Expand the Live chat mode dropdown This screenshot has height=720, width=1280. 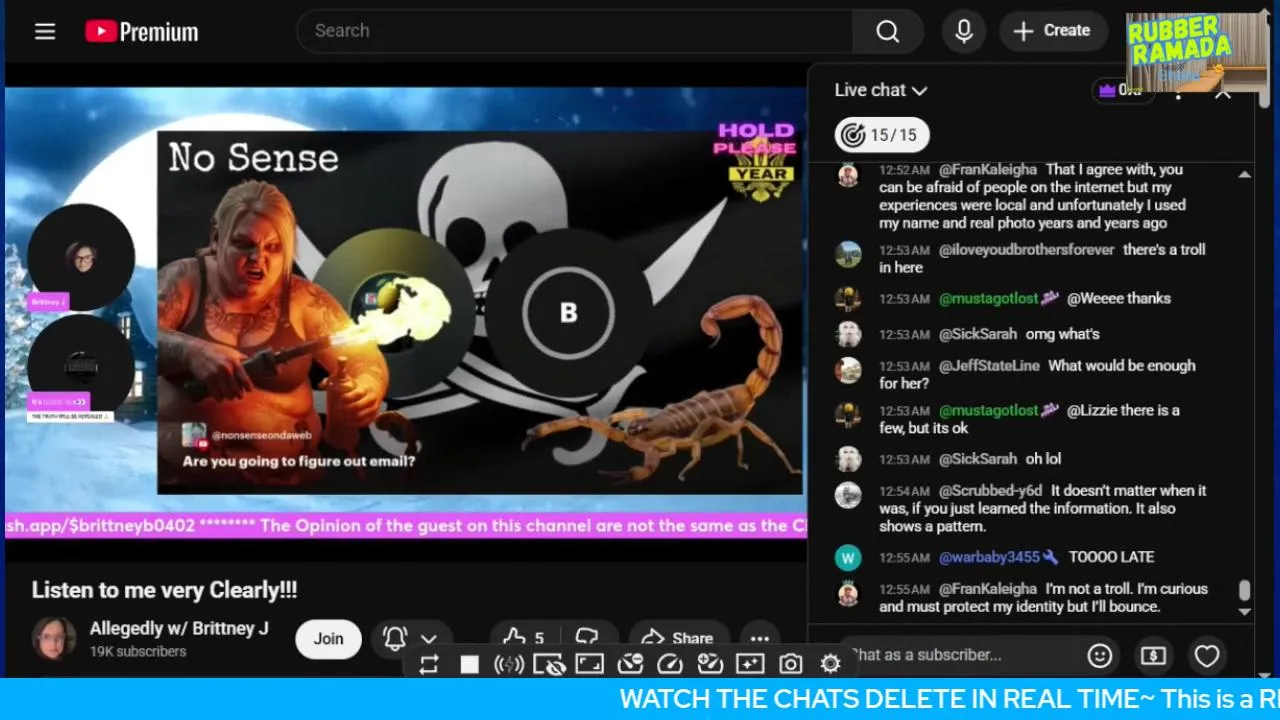[x=881, y=90]
